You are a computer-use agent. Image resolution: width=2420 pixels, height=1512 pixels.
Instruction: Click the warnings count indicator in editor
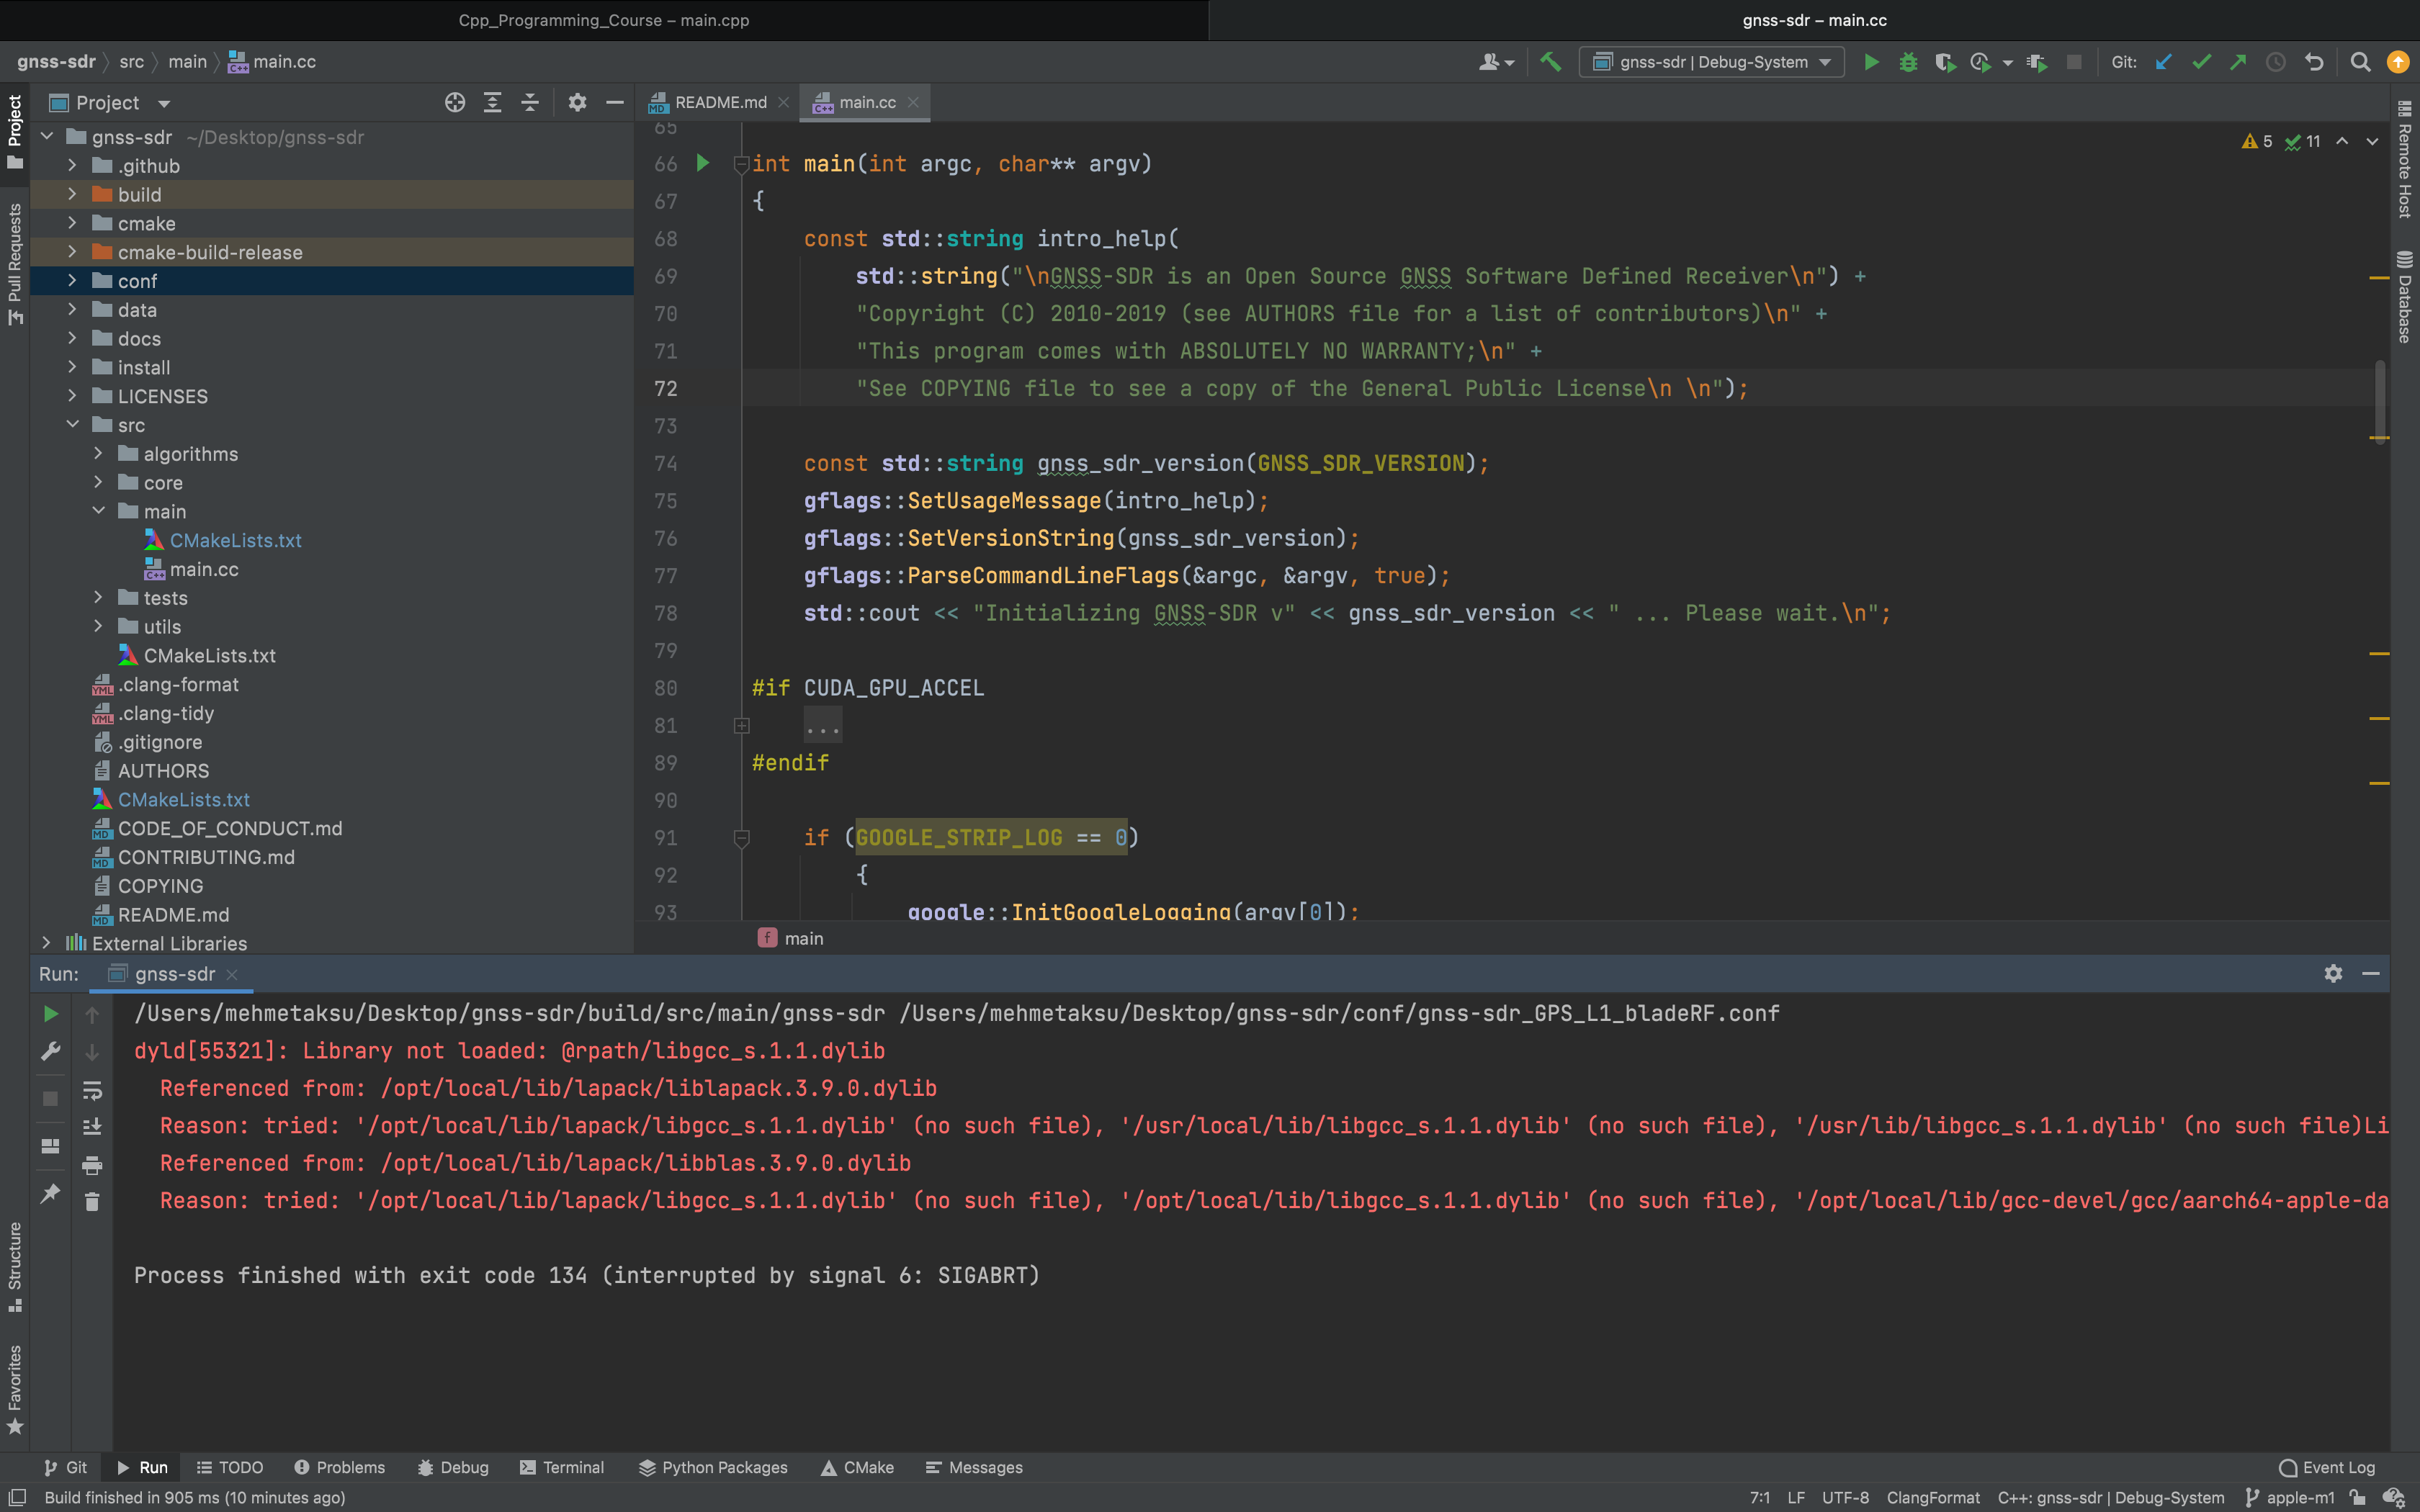pos(2257,141)
